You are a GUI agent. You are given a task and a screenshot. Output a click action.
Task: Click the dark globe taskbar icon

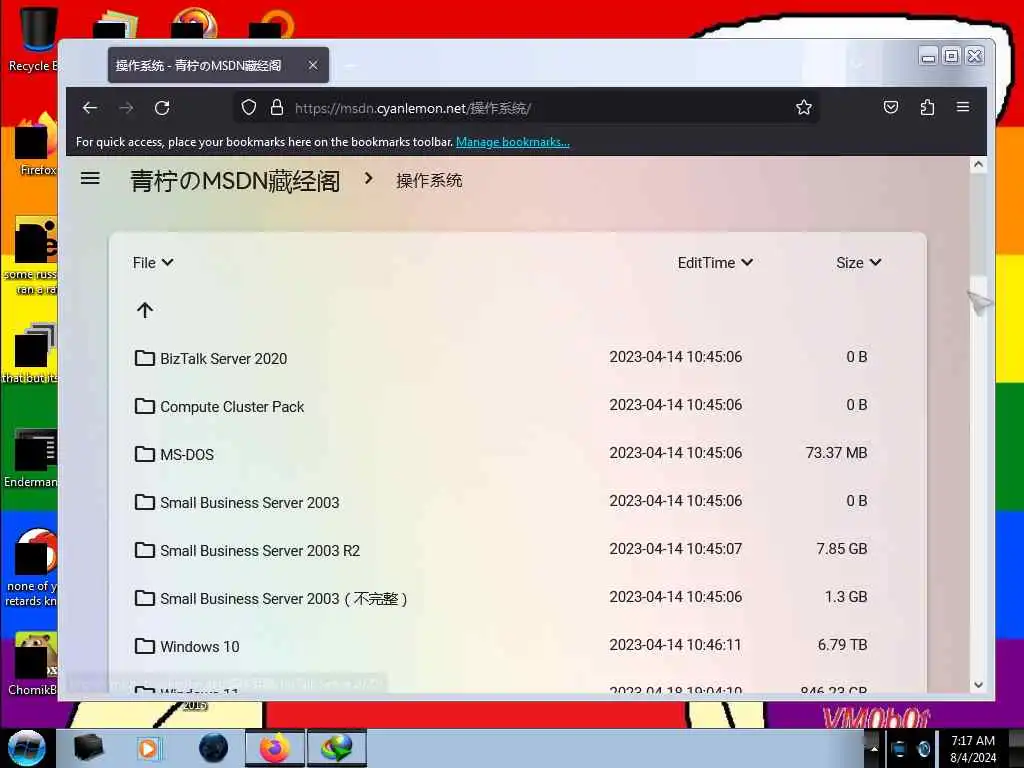coord(214,748)
